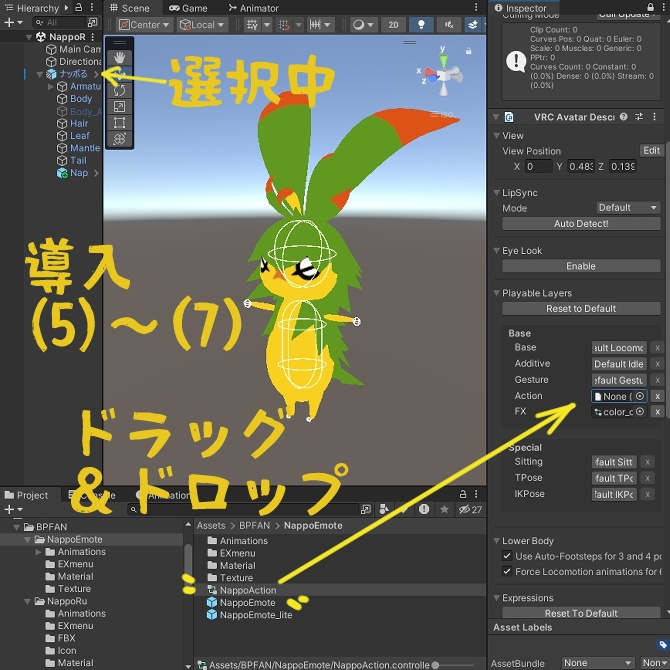Select NappoAction controller asset
This screenshot has width=670, height=670.
point(247,590)
